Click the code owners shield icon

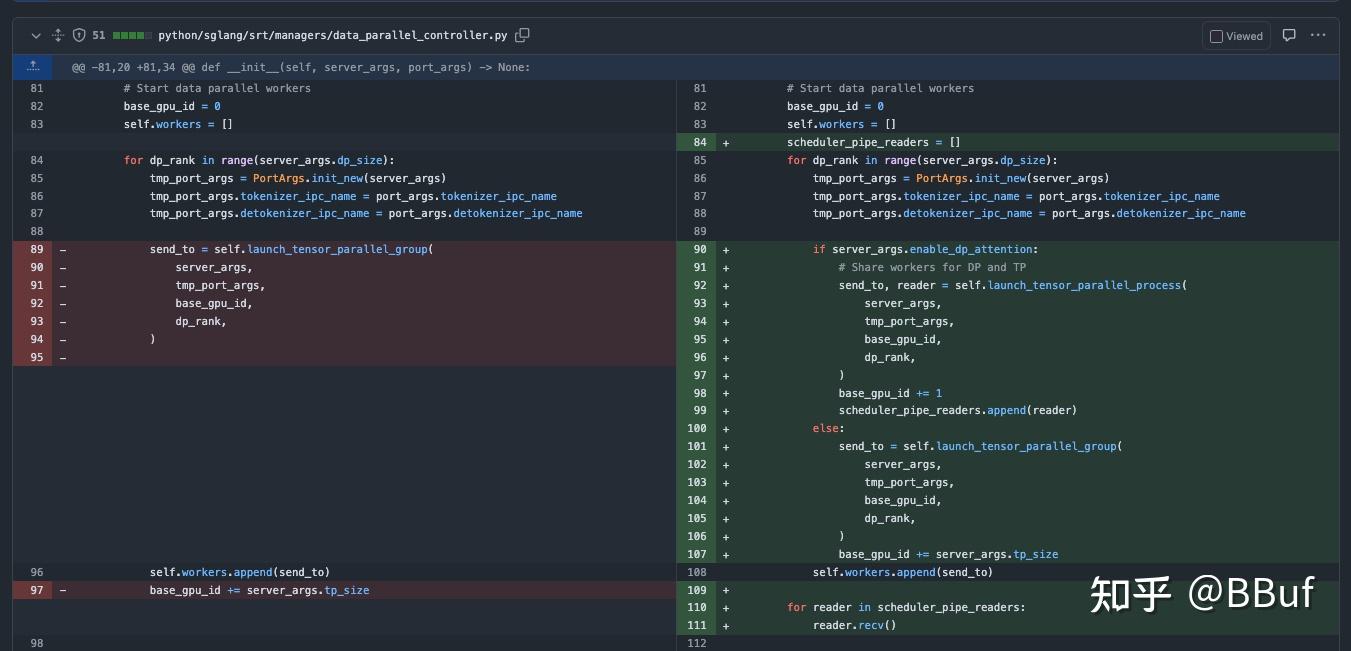point(79,36)
